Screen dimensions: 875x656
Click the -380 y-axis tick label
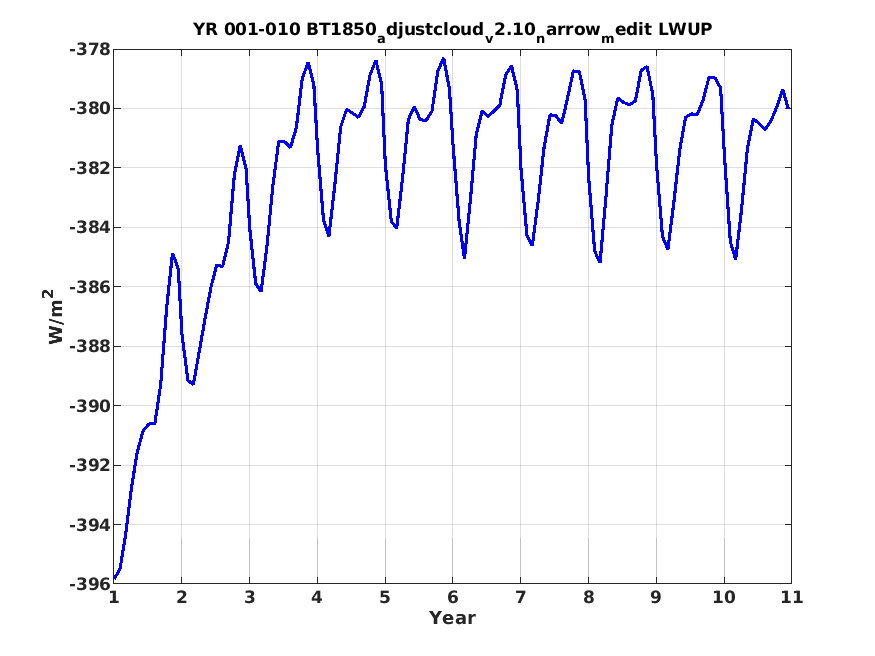pyautogui.click(x=90, y=108)
